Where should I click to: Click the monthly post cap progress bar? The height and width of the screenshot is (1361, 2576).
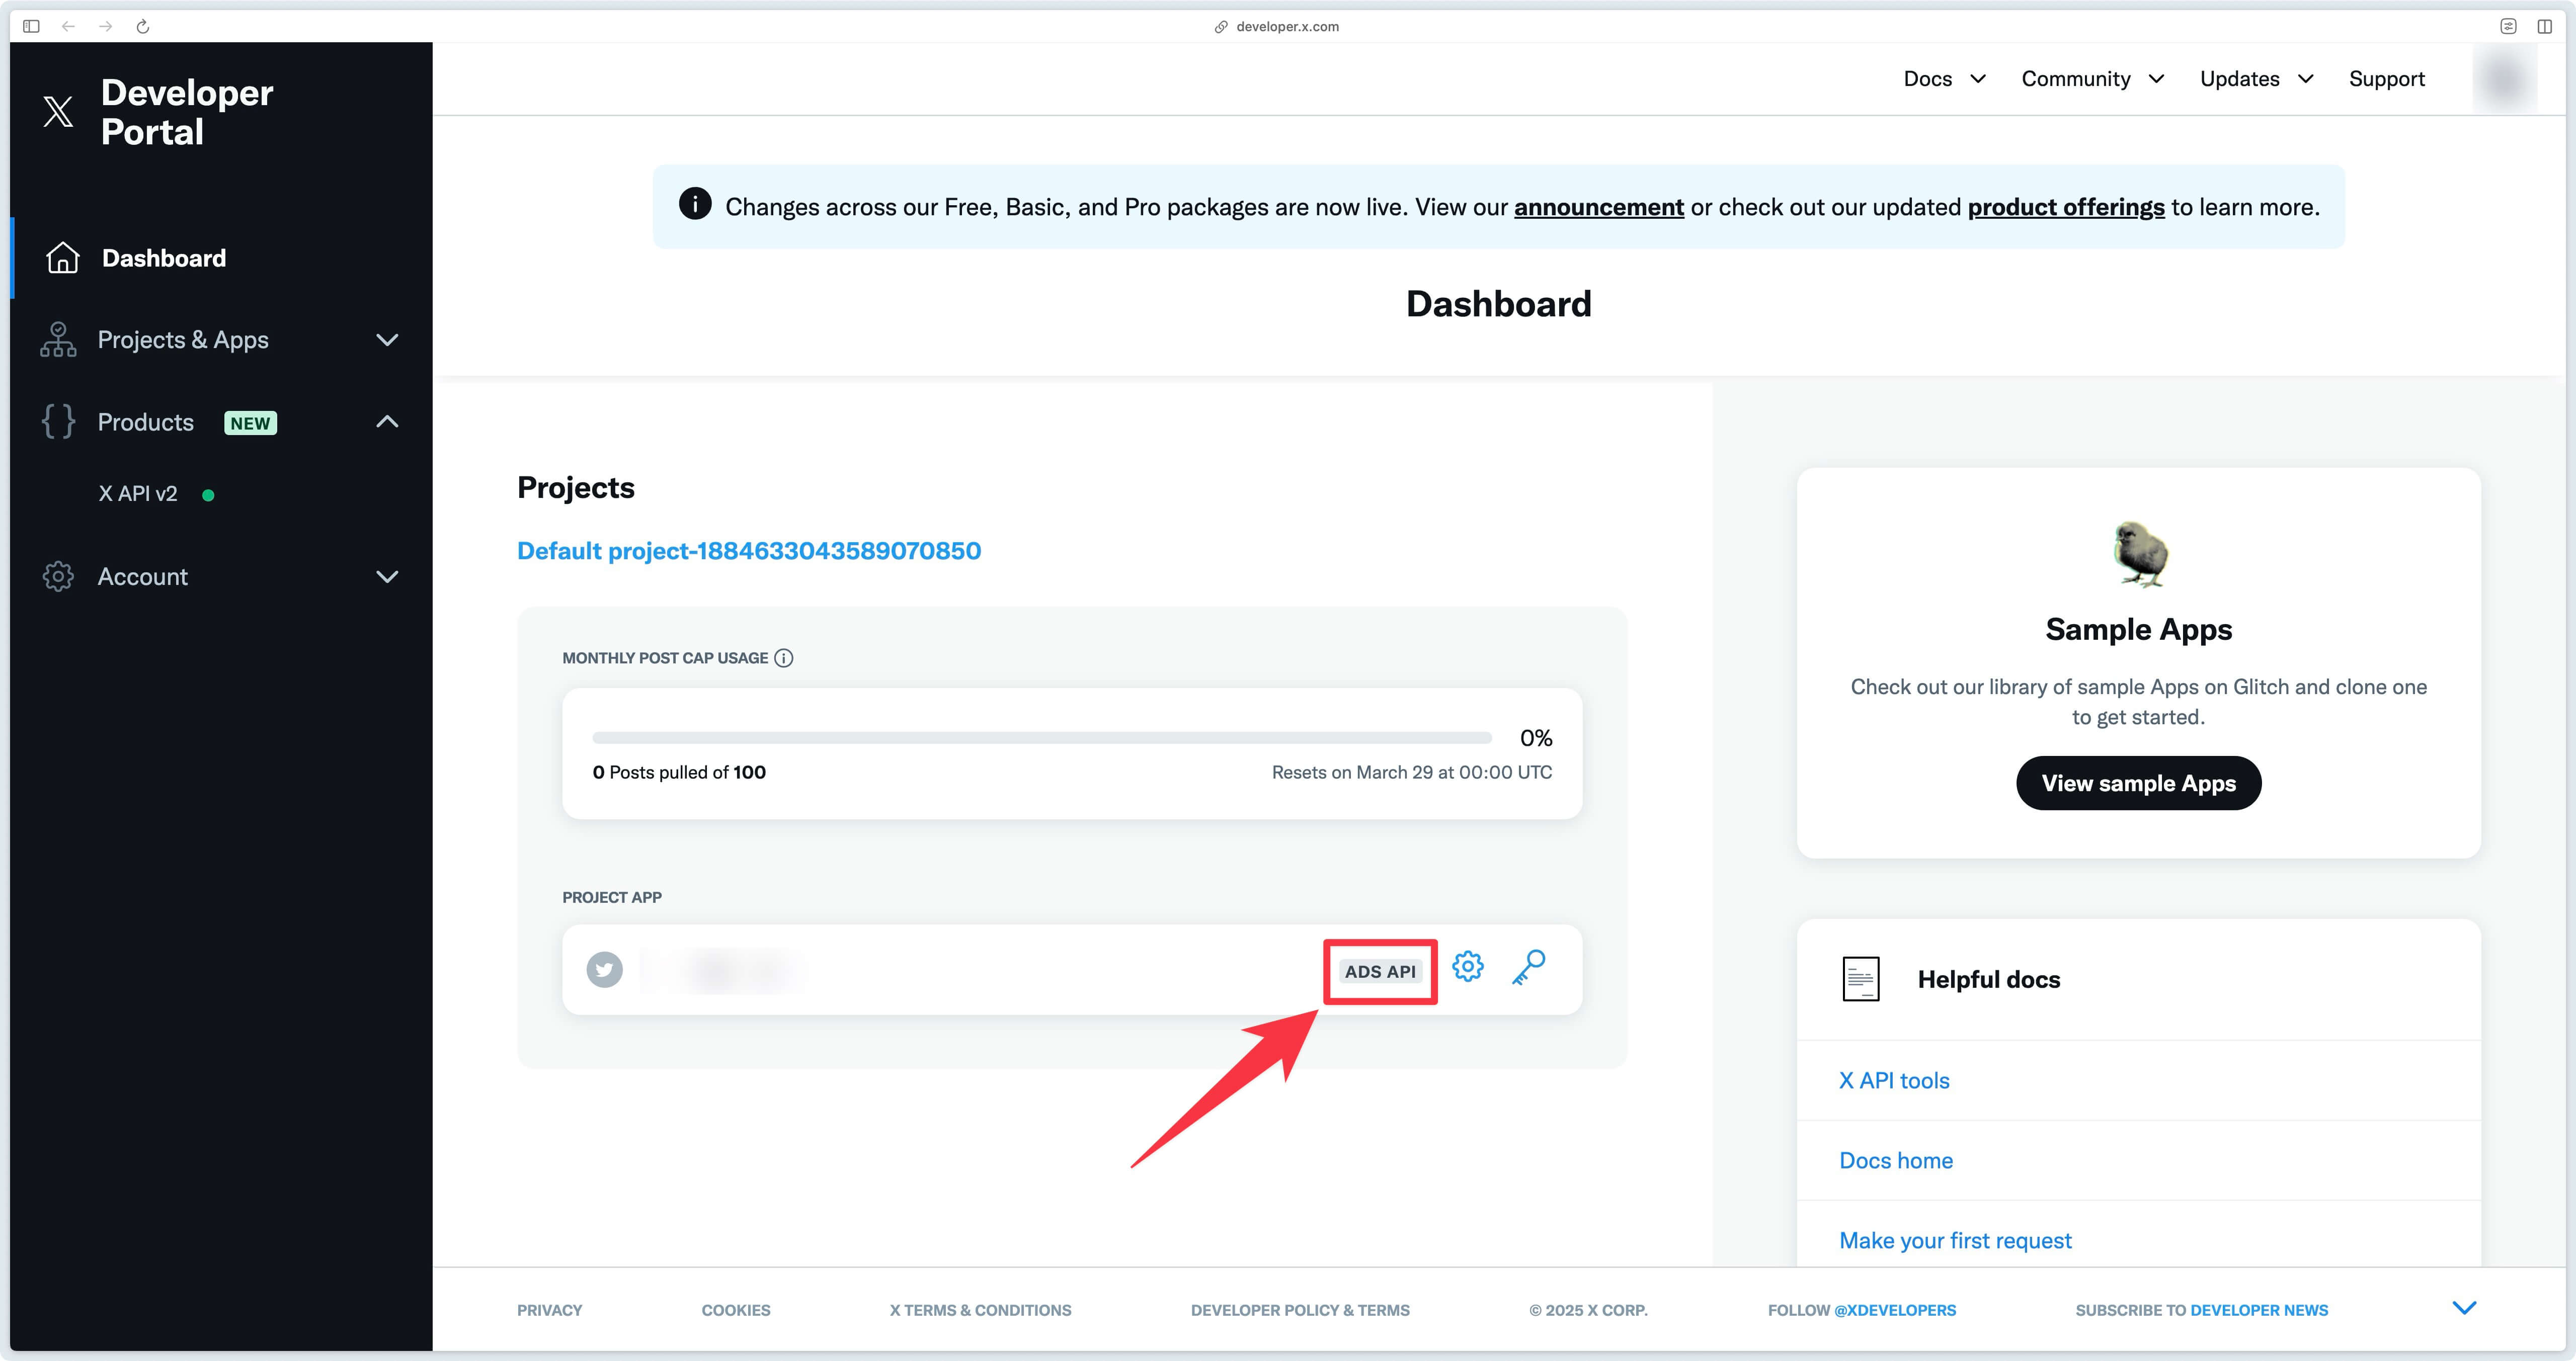[1042, 738]
